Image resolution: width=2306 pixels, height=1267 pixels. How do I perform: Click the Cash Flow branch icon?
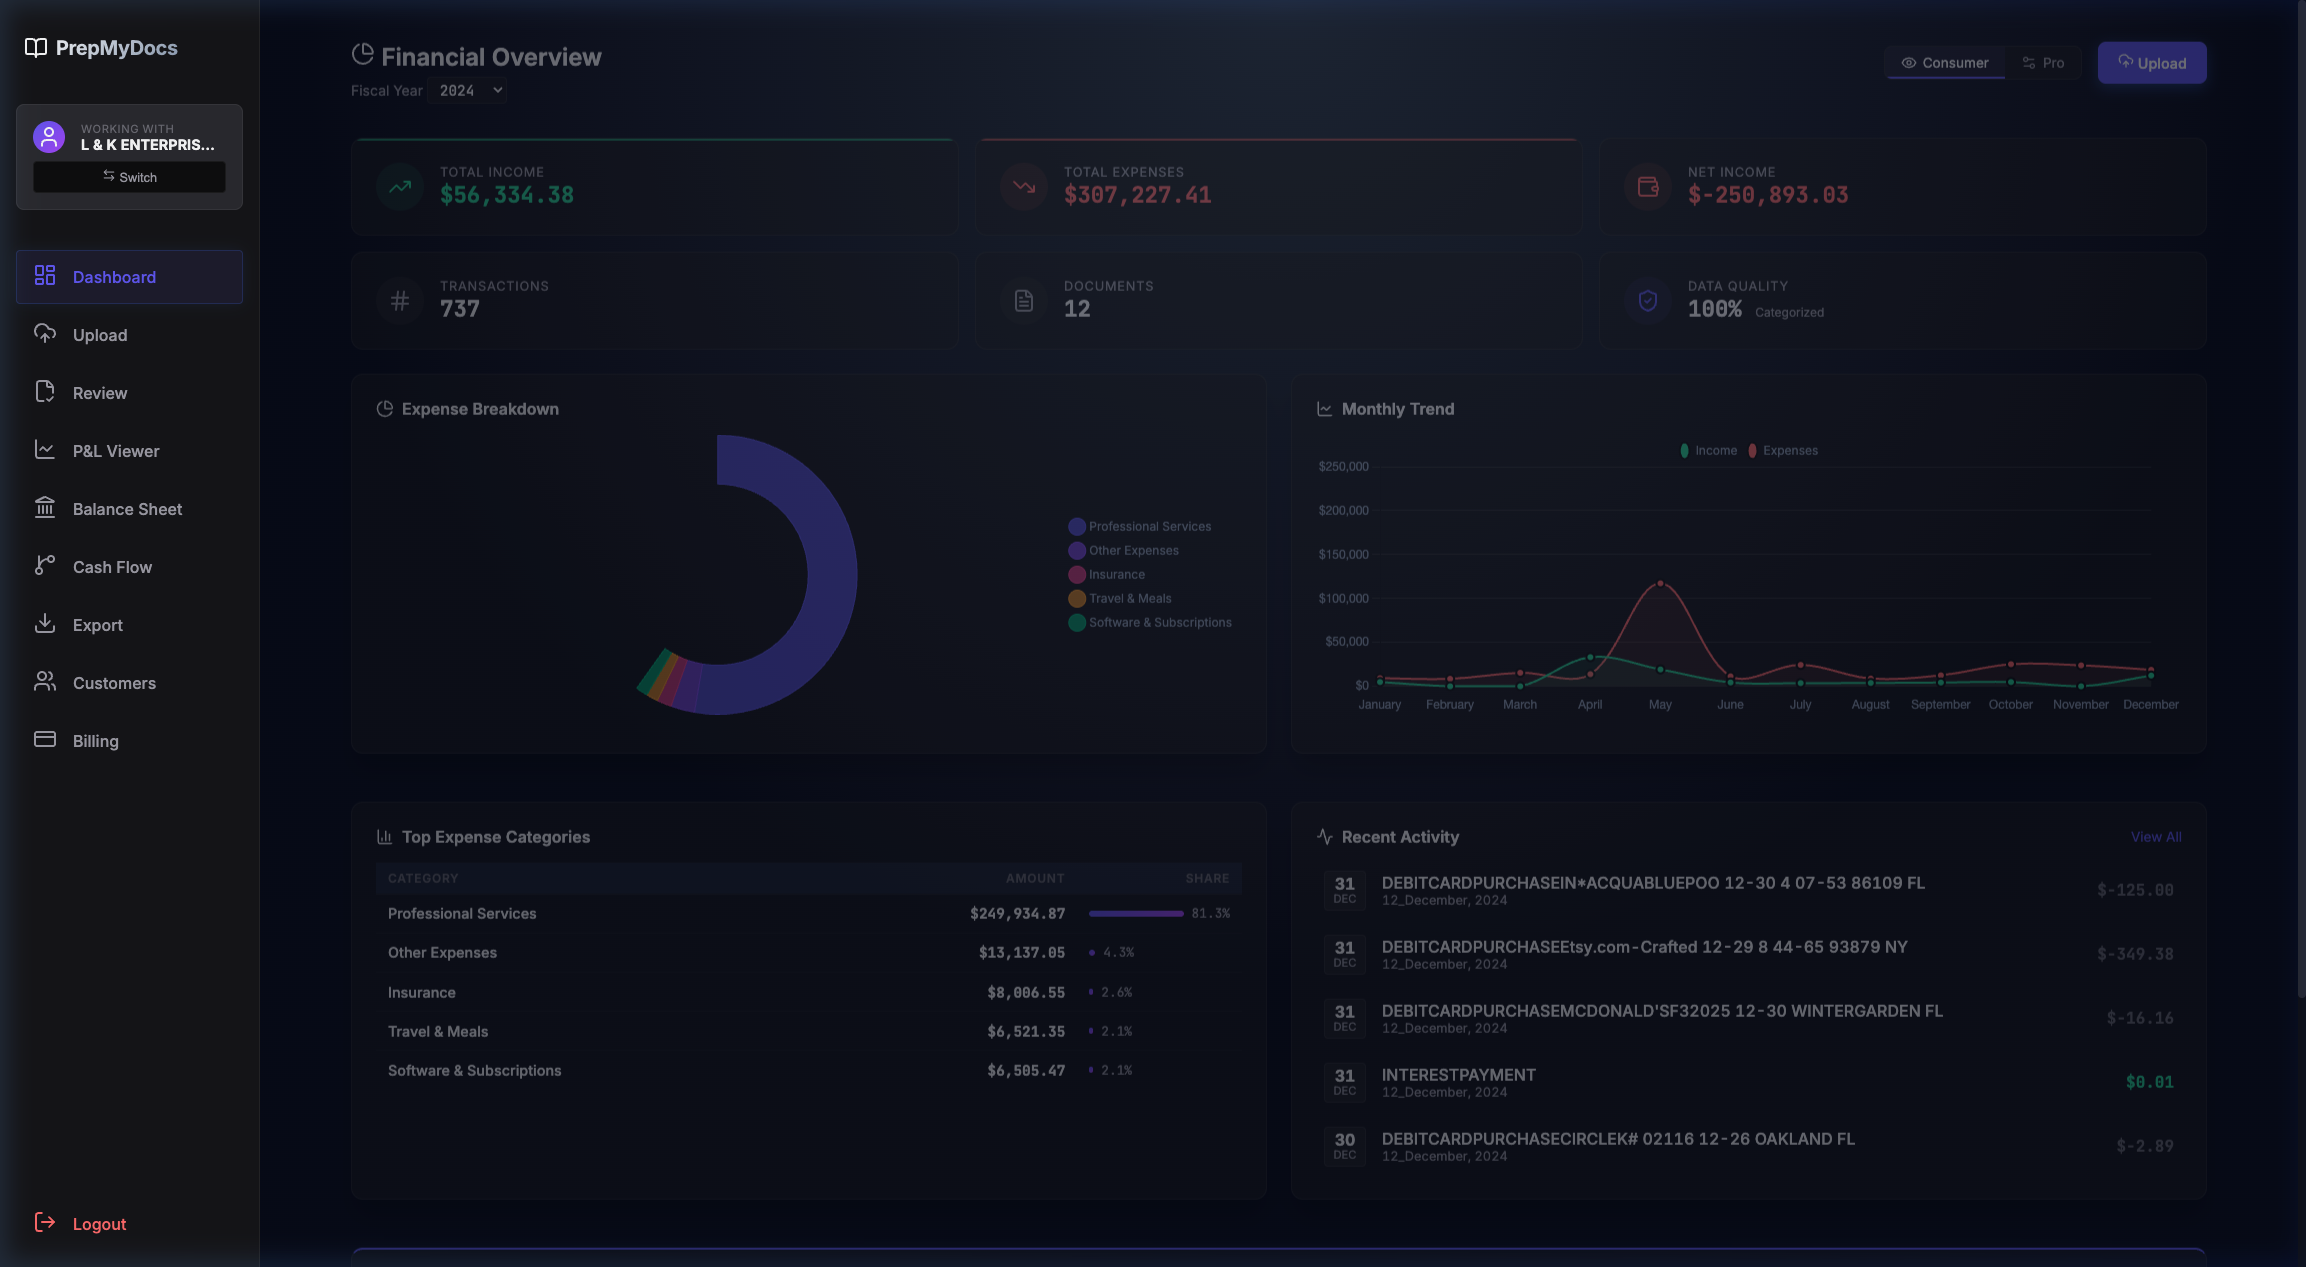[x=45, y=565]
